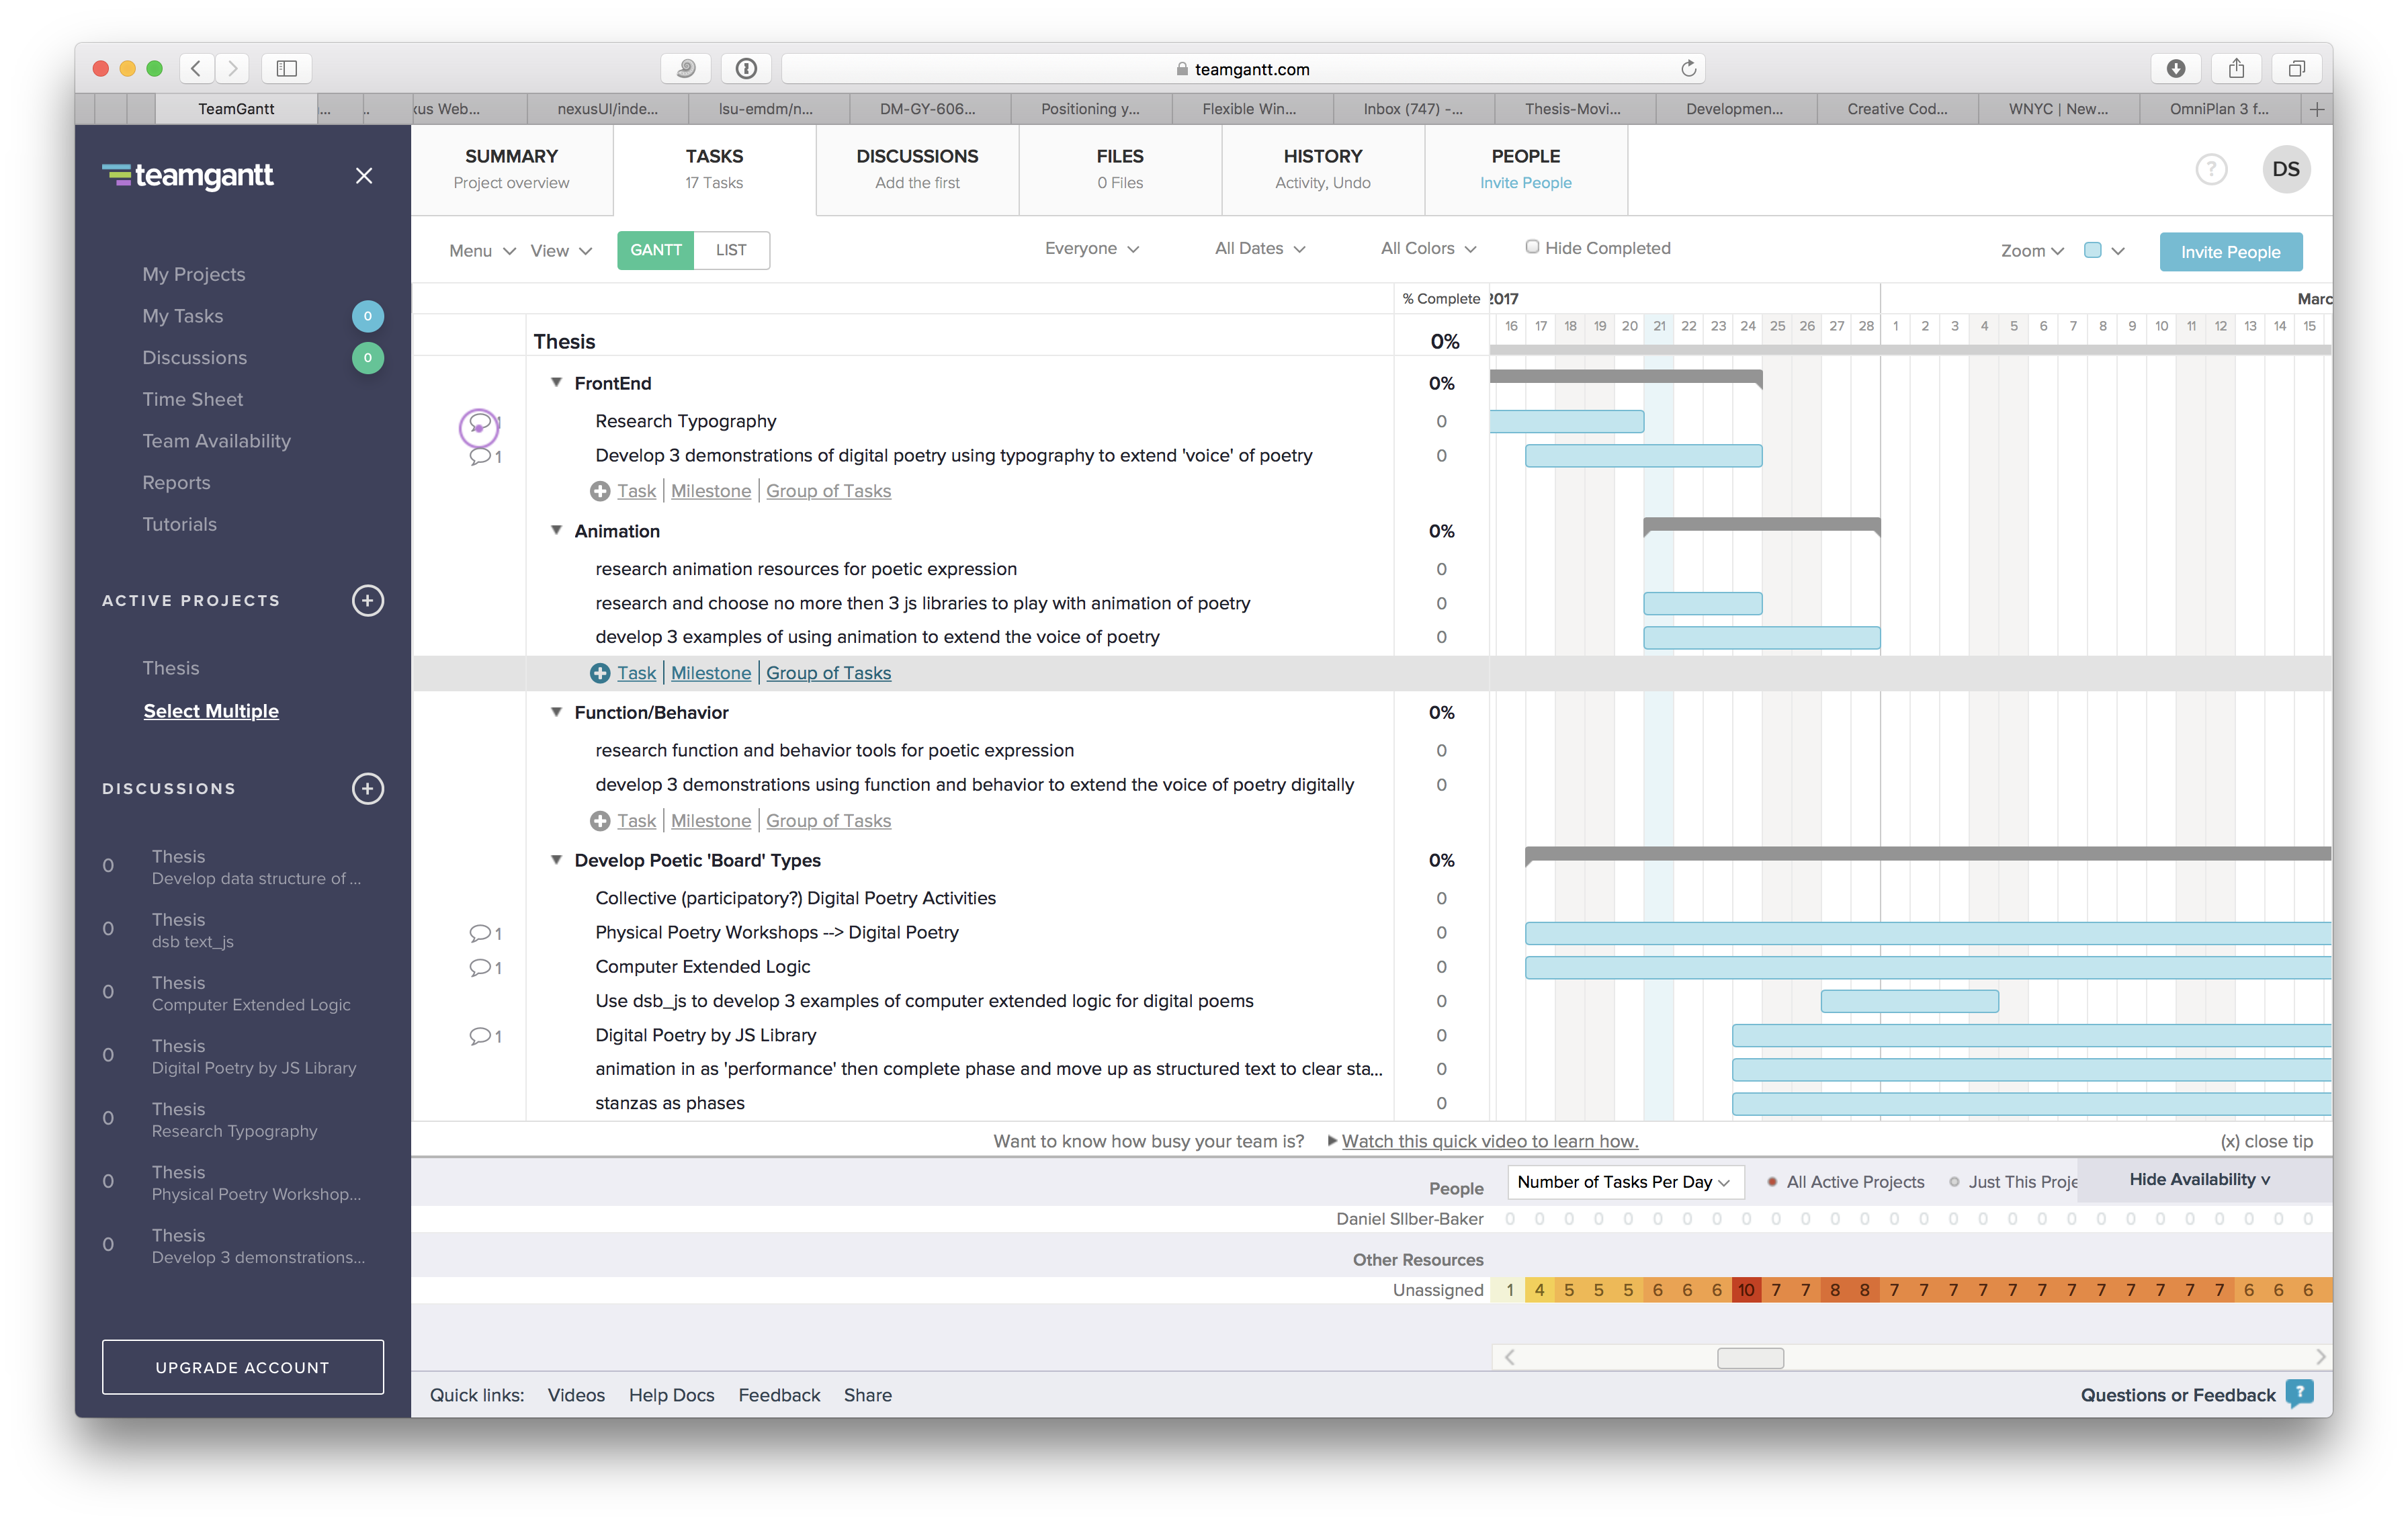Open comment bubble for Digital Poetry by JS Library

tap(486, 1036)
